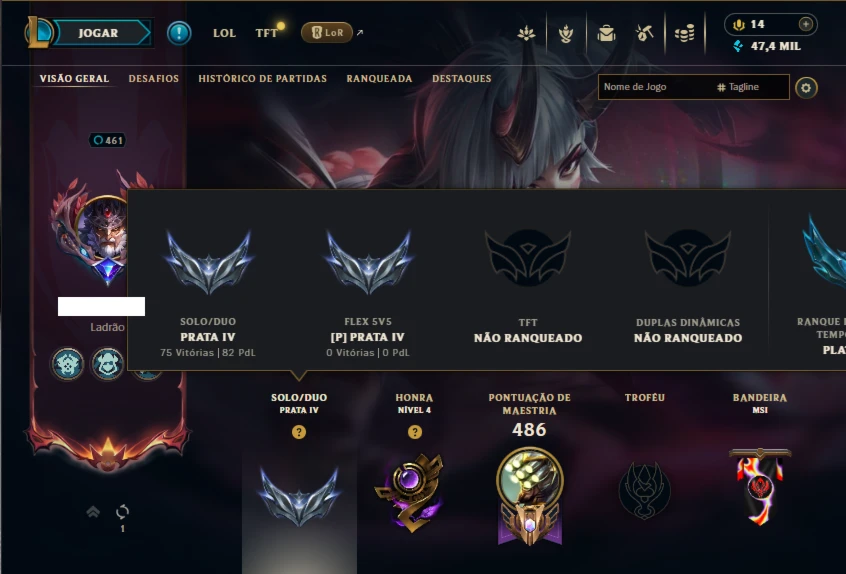846x574 pixels.
Task: Expand the profile chevron-up arrows icon
Action: 93,511
